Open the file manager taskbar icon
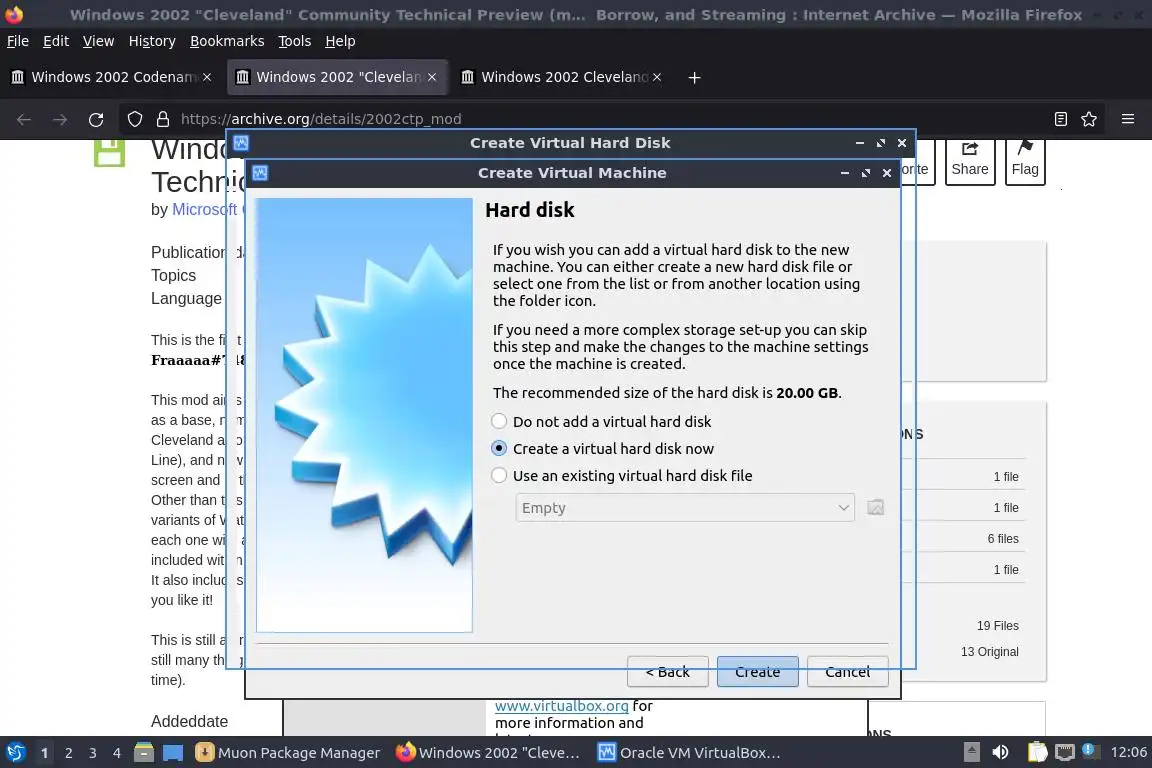Image resolution: width=1152 pixels, height=768 pixels. pos(144,753)
